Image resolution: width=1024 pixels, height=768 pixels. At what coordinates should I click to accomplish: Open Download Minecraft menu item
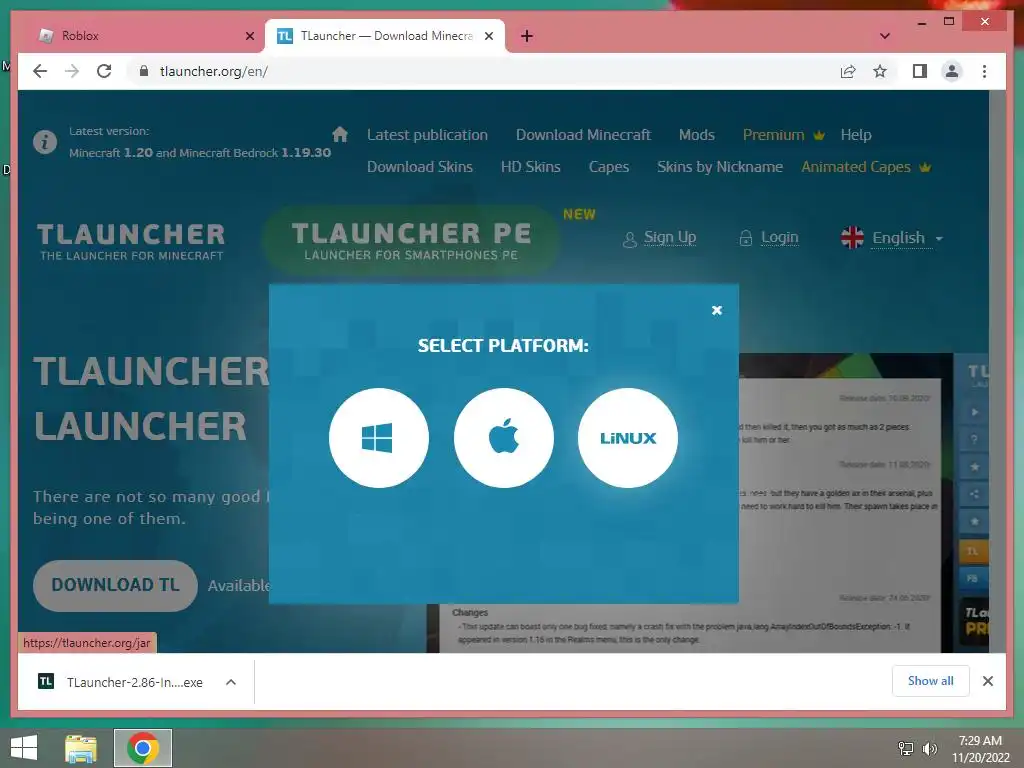point(583,135)
